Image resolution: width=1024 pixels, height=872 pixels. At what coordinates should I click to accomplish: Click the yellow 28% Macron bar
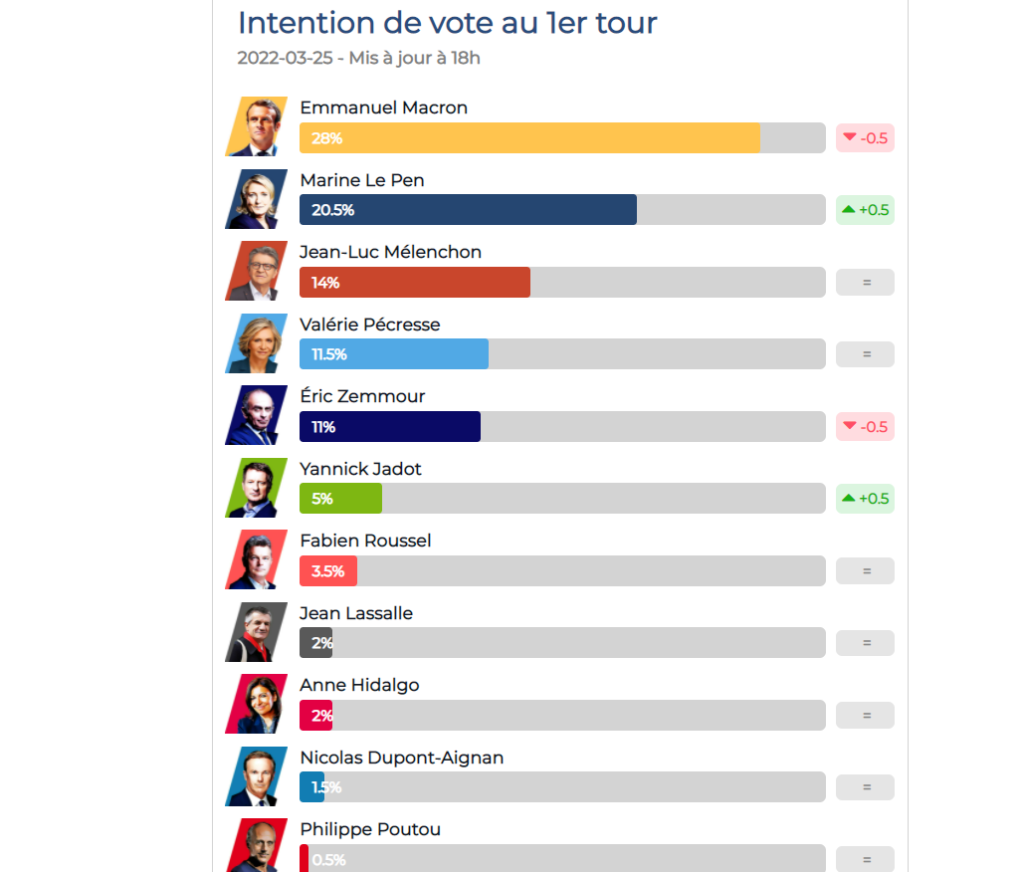(x=530, y=138)
